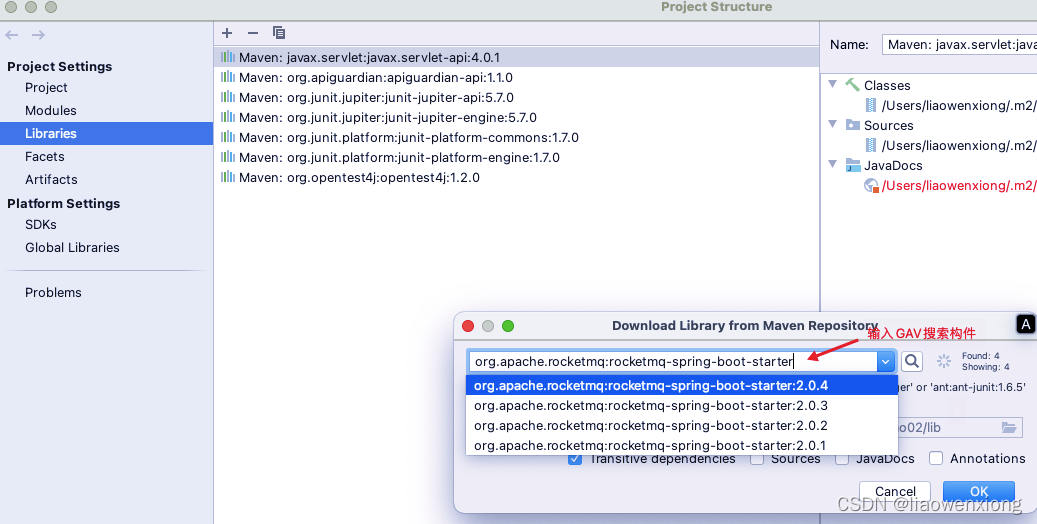Viewport: 1037px width, 524px height.
Task: Open Artifacts settings page
Action: click(51, 179)
